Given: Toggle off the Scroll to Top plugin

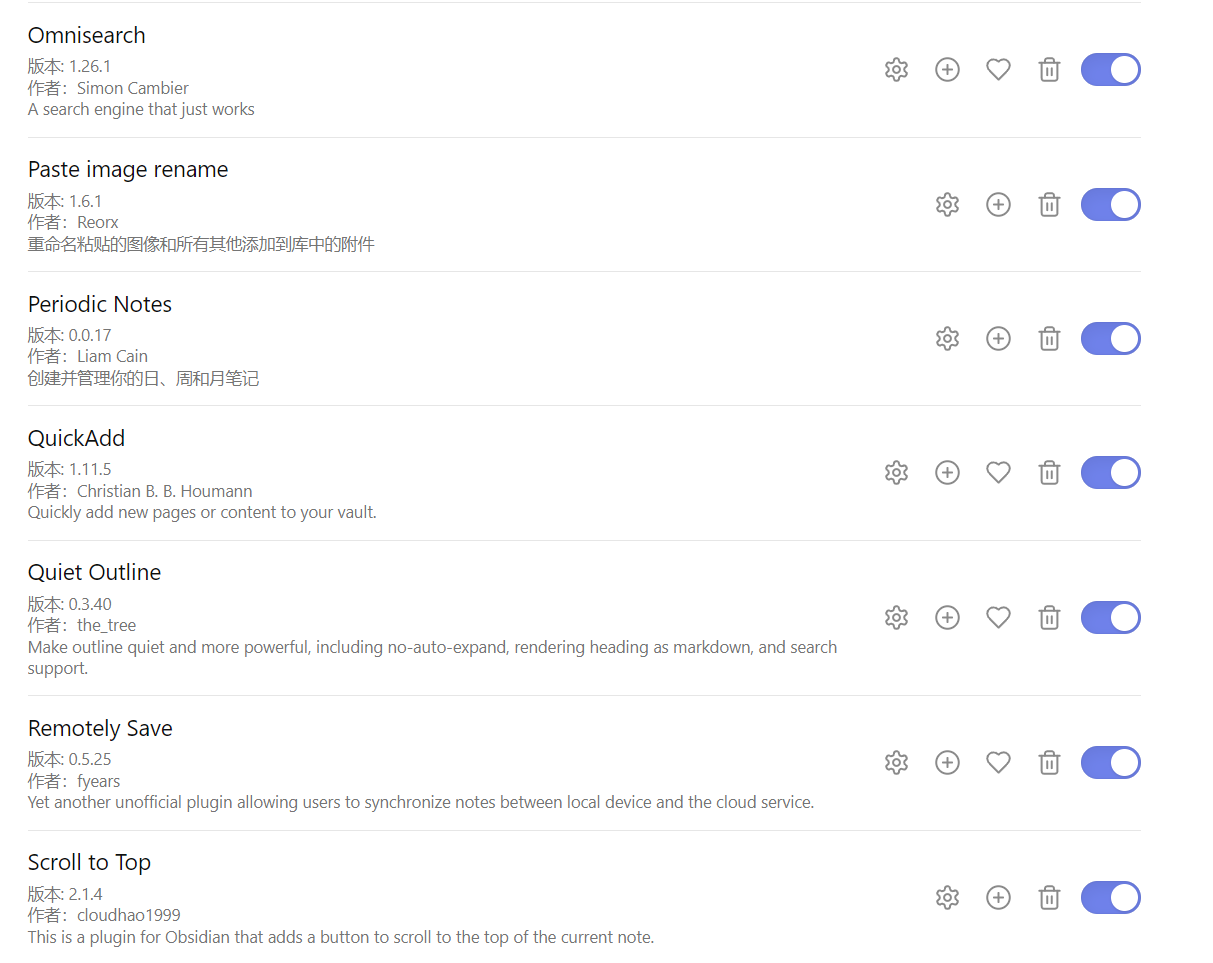Looking at the screenshot, I should click(1111, 898).
